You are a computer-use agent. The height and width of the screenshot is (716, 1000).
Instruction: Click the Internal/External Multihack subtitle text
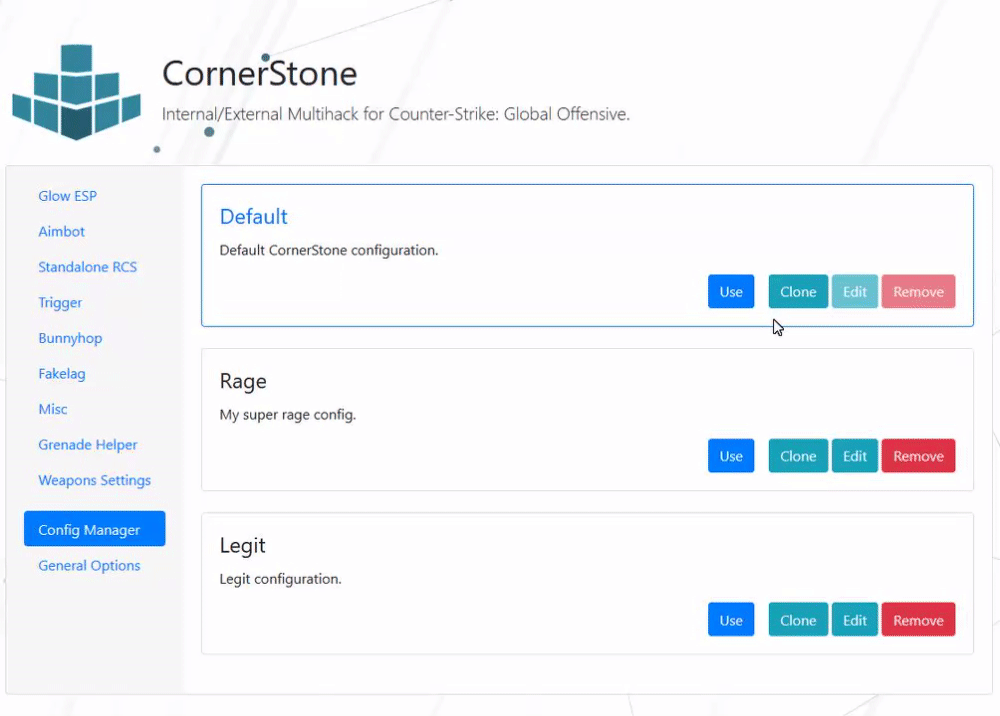pos(395,114)
